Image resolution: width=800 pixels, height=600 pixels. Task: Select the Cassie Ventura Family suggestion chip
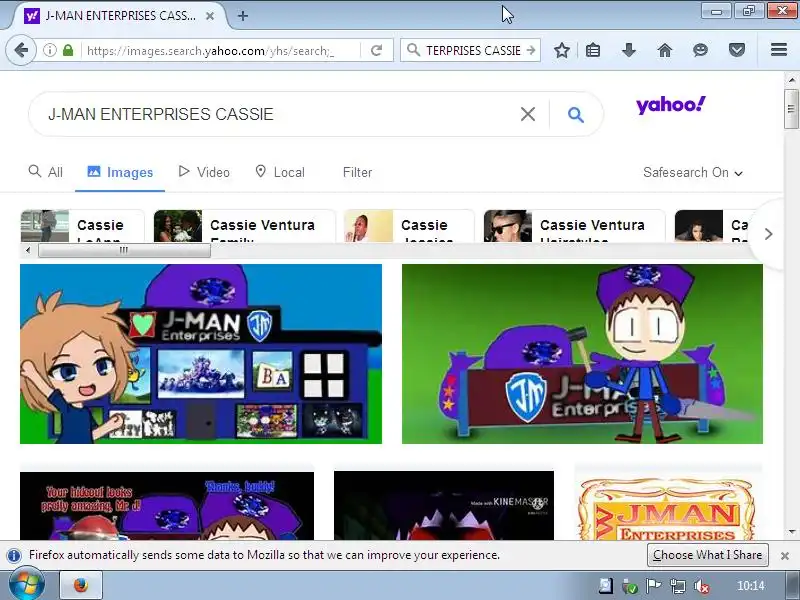click(244, 226)
